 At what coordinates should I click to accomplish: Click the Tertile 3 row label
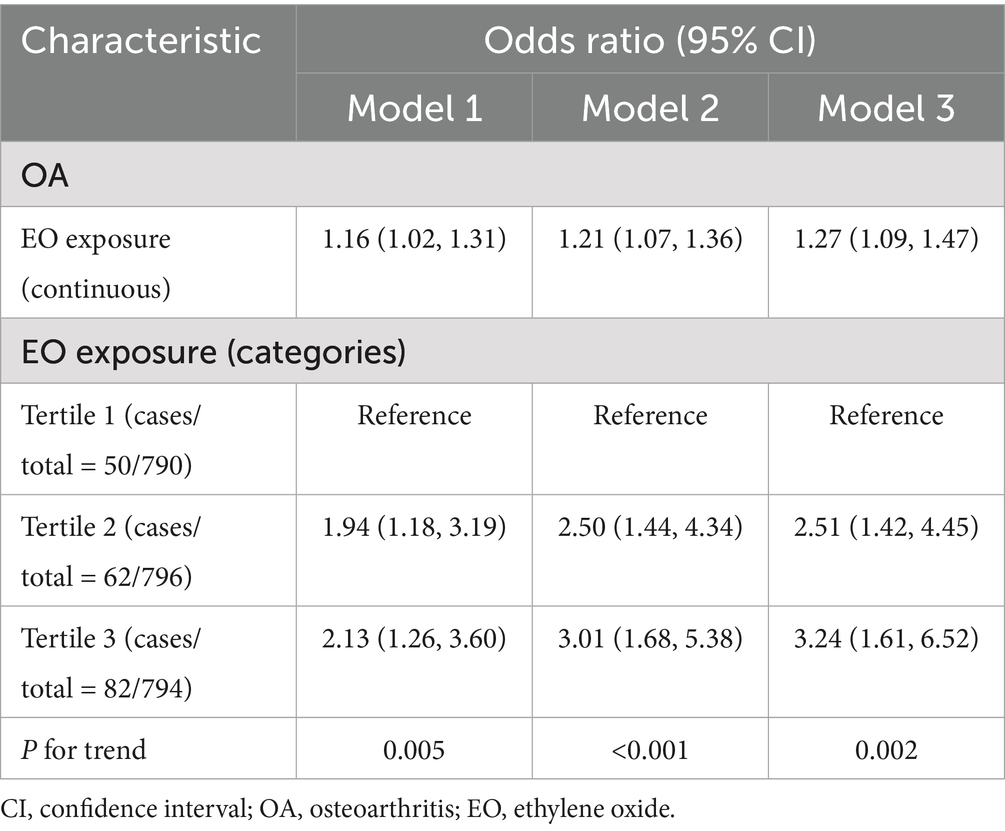[114, 660]
